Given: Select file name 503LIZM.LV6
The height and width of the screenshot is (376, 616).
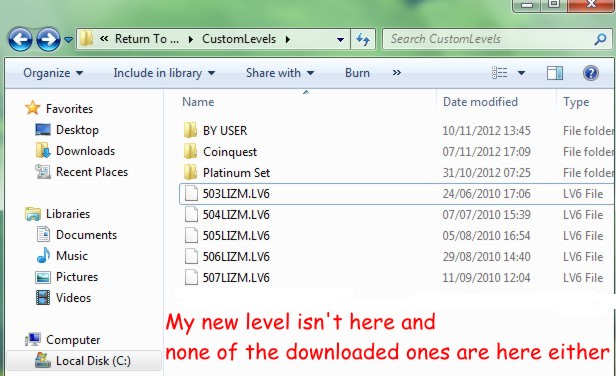Looking at the screenshot, I should [236, 194].
